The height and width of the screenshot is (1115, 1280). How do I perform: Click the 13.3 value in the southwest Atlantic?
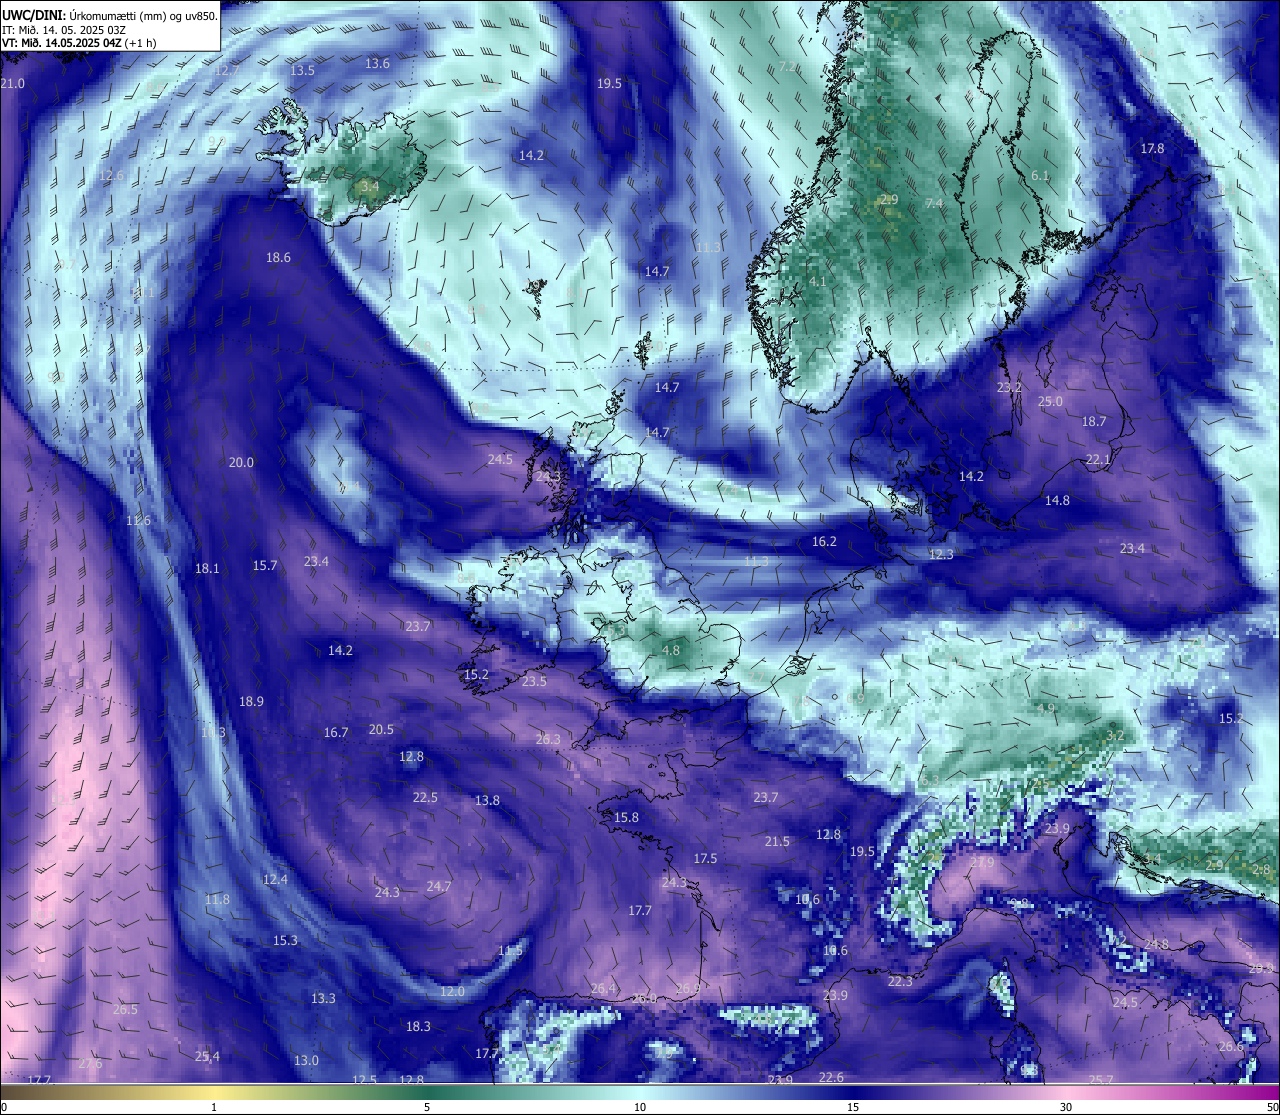coord(323,999)
